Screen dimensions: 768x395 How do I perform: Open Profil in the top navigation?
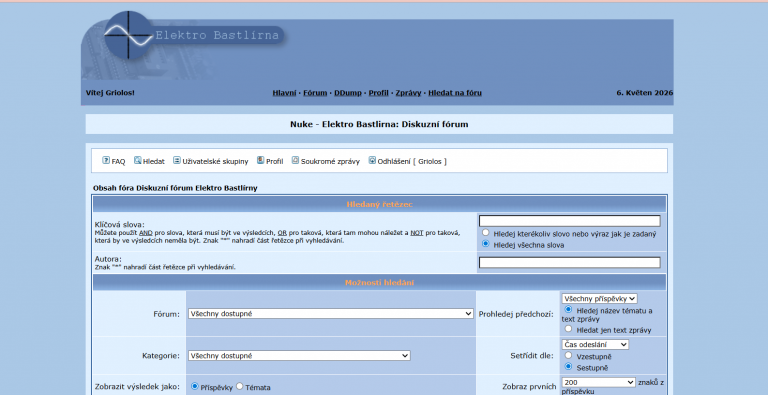(x=379, y=93)
